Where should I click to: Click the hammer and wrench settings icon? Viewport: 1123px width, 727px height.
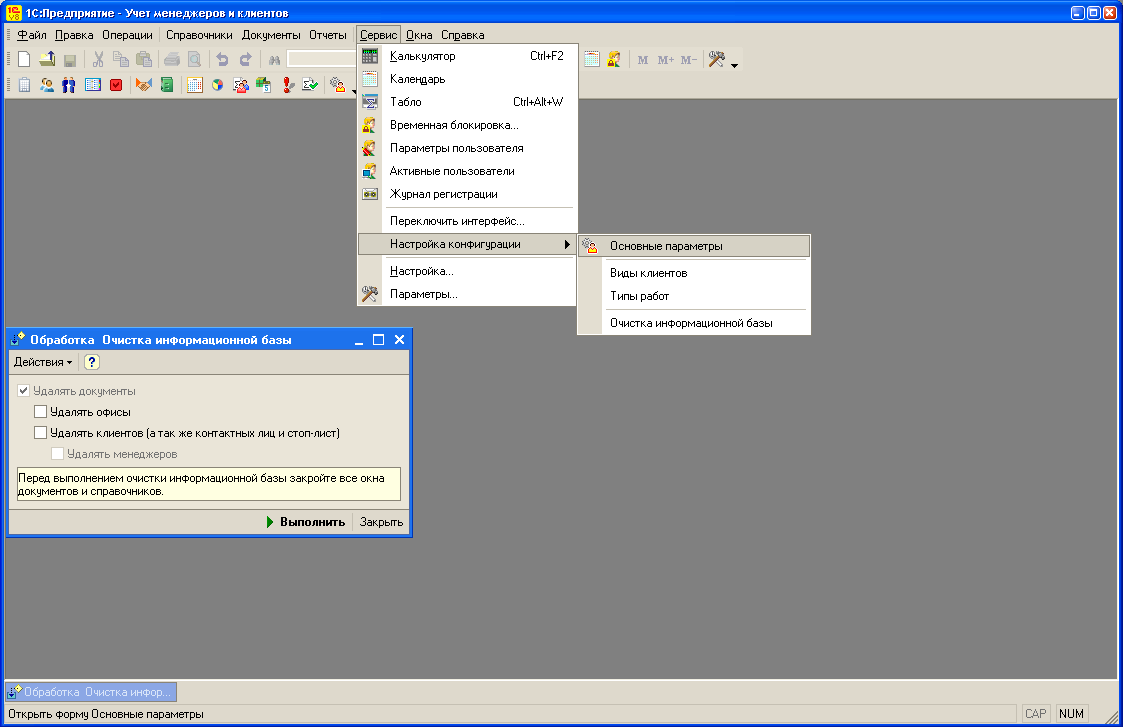point(716,59)
